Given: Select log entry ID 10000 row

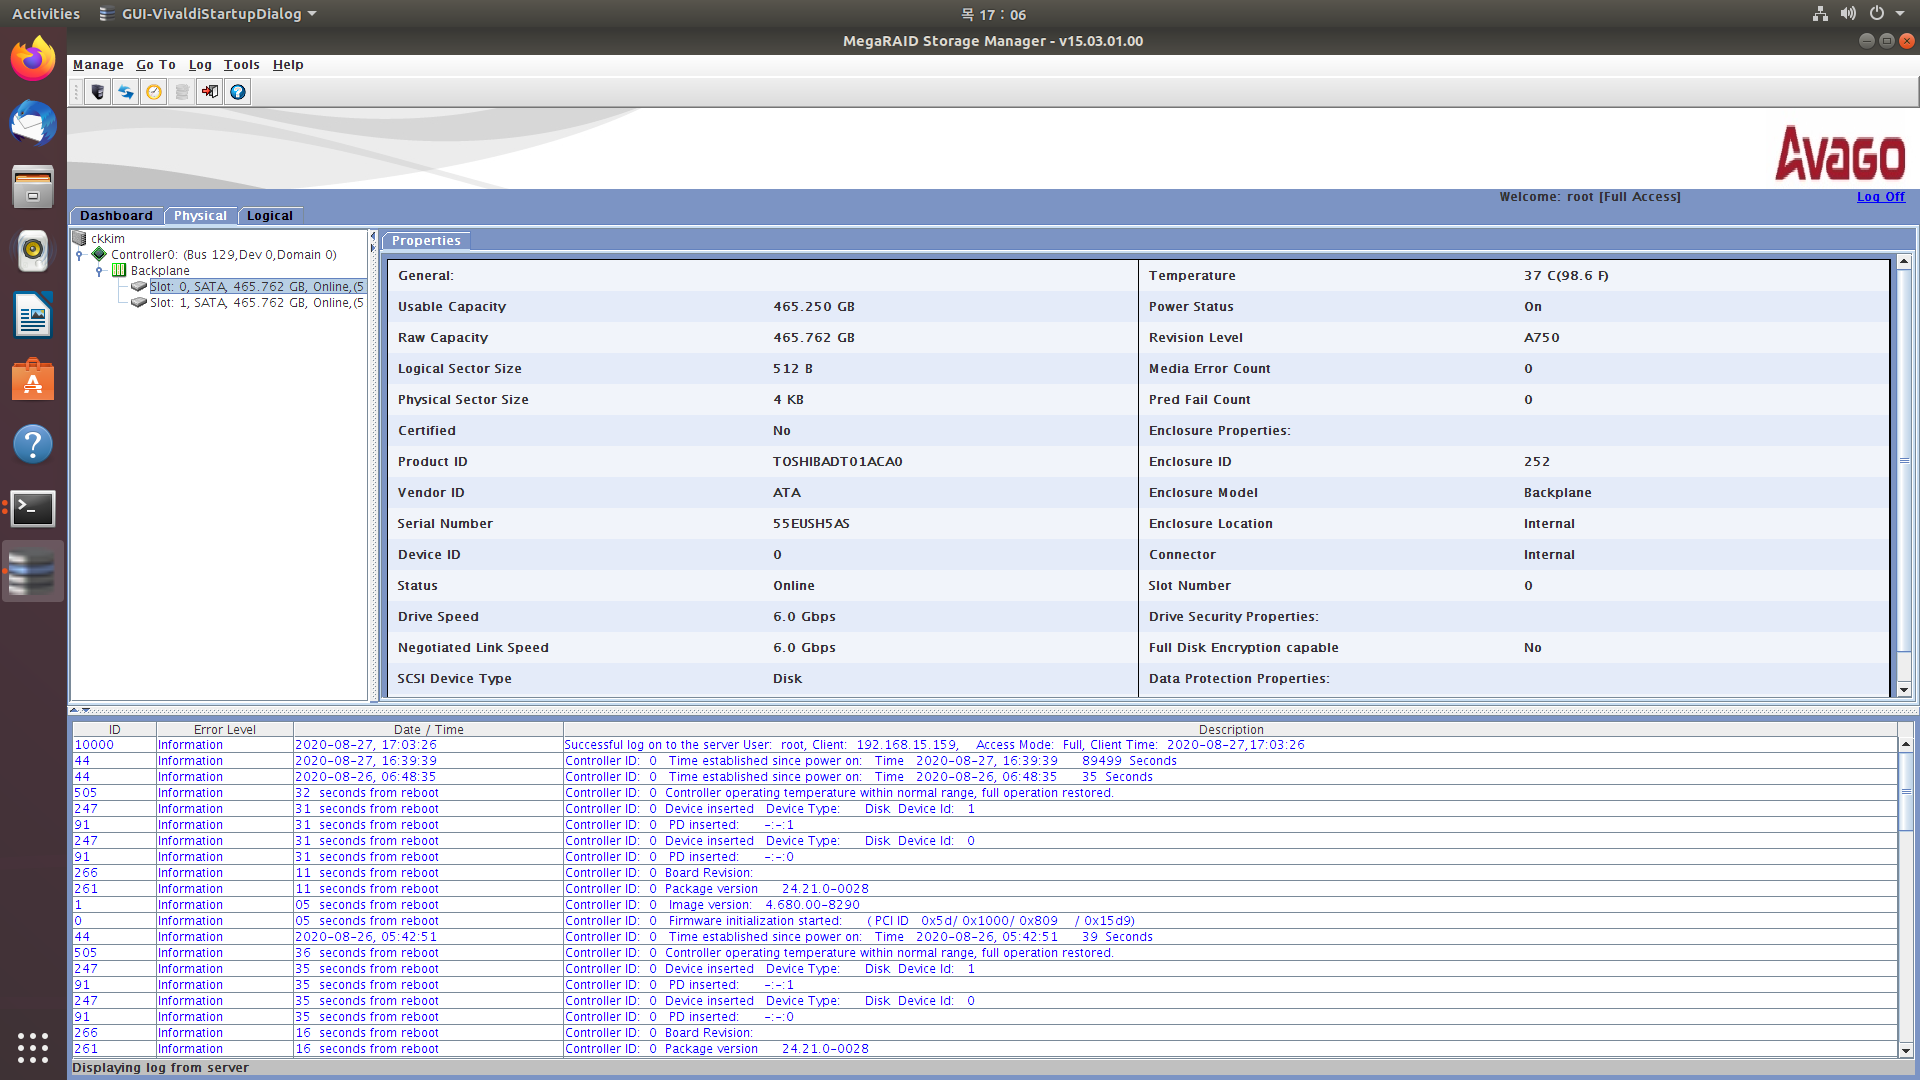Looking at the screenshot, I should 95,745.
